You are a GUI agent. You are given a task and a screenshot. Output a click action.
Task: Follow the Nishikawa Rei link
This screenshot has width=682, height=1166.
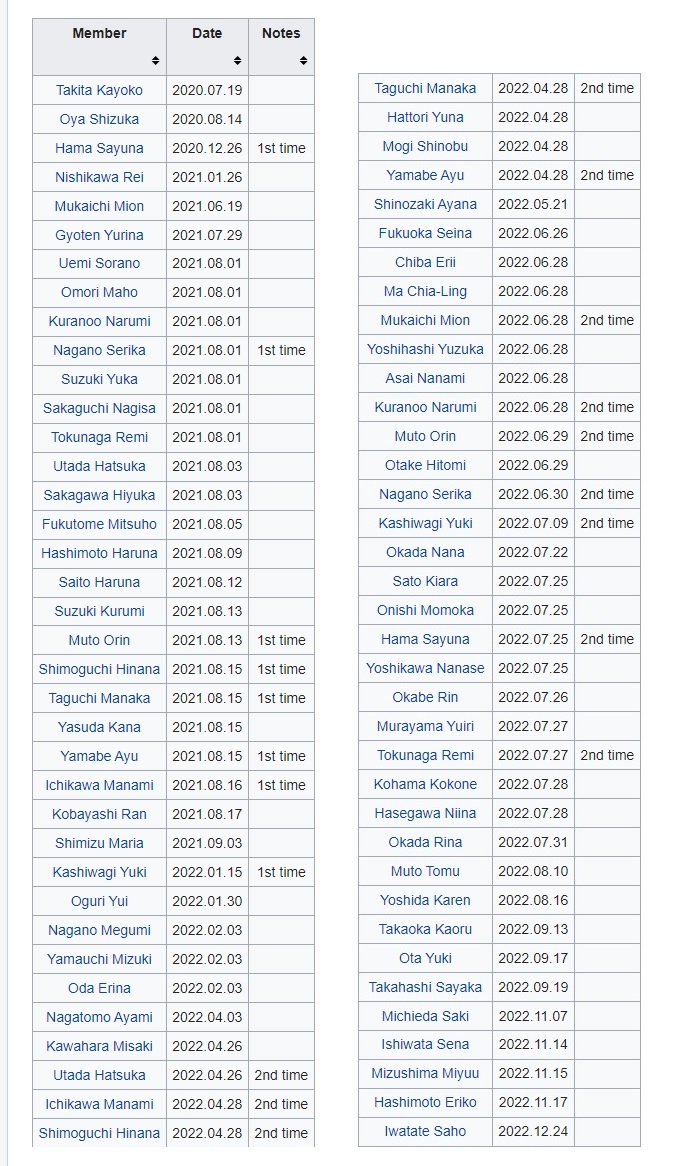(99, 177)
